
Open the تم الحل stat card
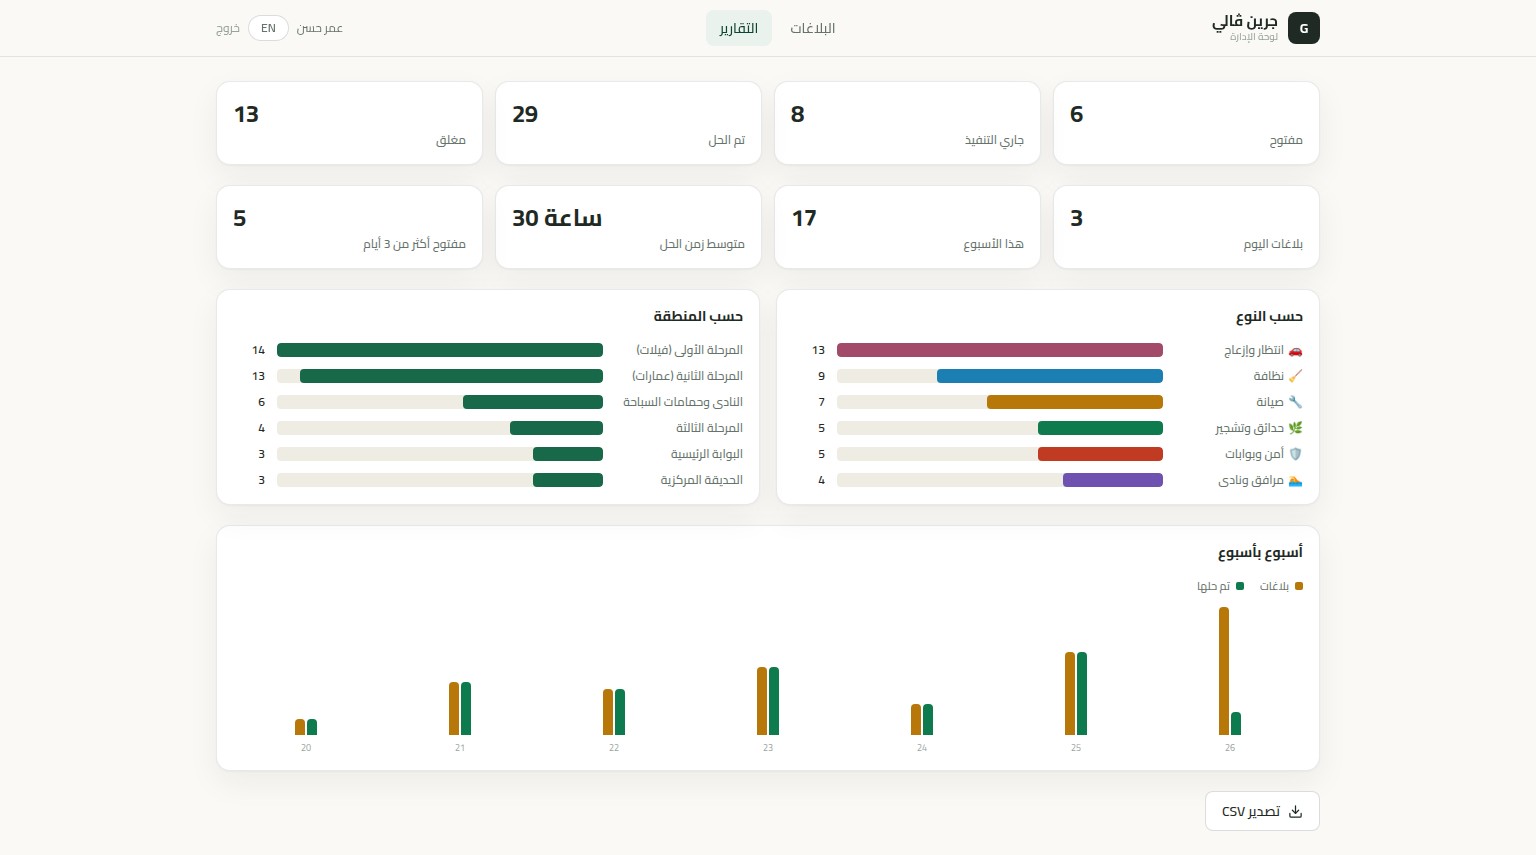pyautogui.click(x=628, y=123)
